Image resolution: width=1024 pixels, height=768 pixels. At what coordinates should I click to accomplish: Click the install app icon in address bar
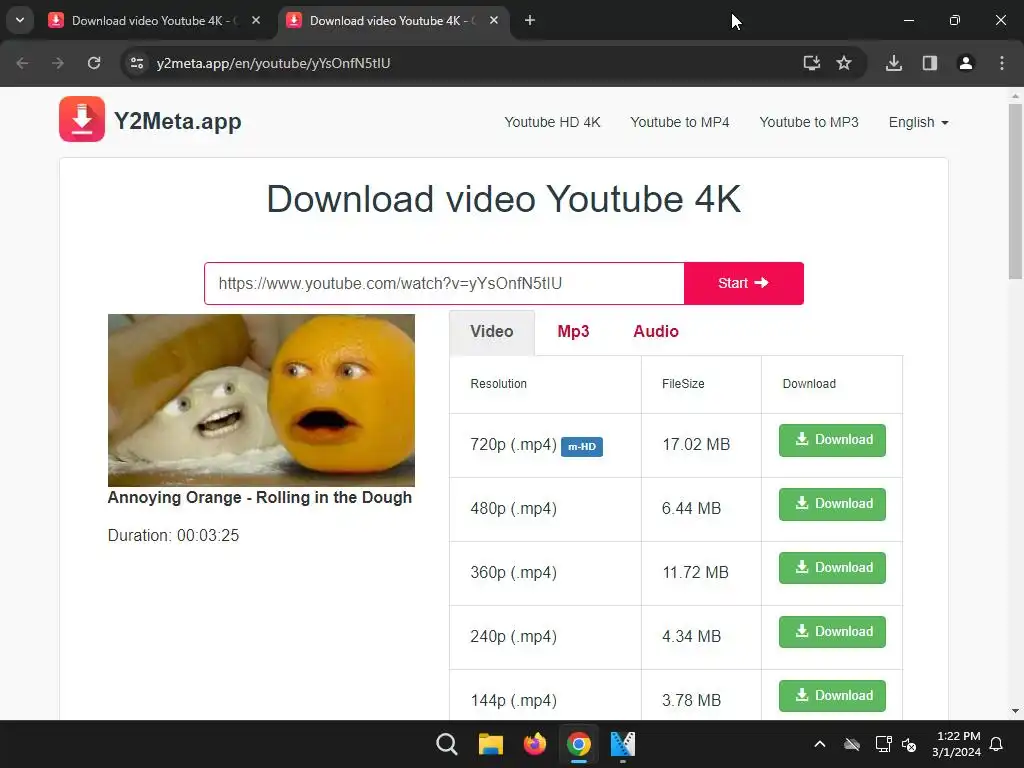pos(811,63)
